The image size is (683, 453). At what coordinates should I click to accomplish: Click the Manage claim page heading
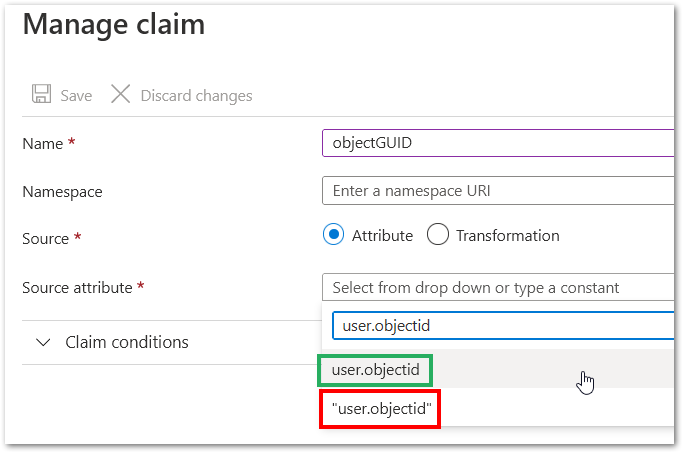(x=113, y=24)
